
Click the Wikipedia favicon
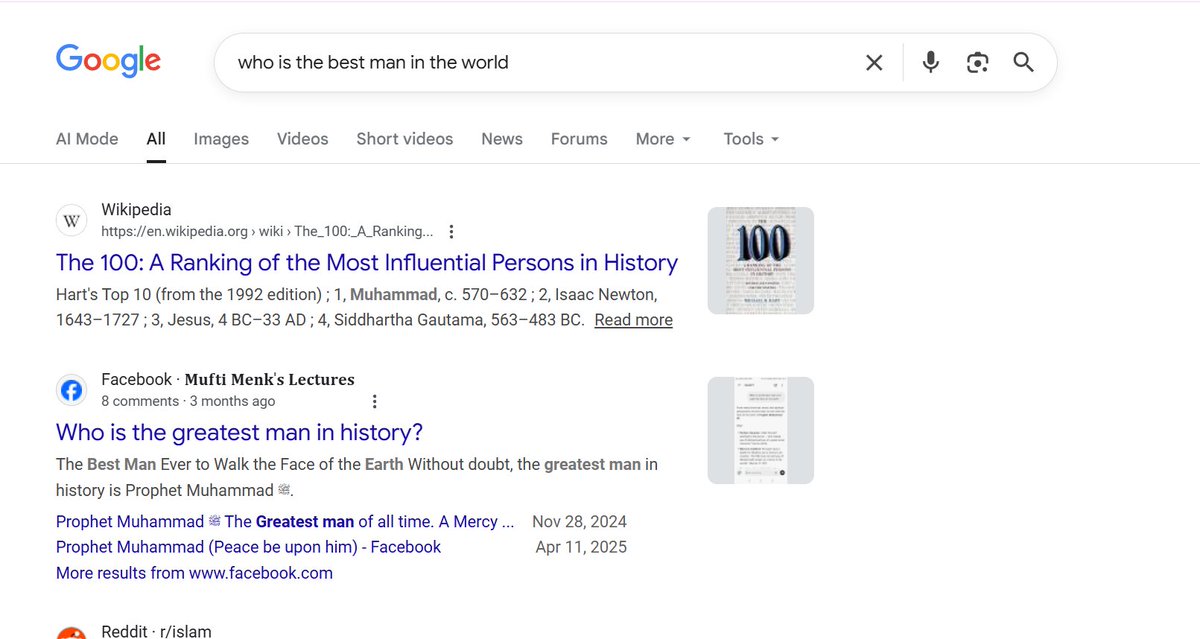click(x=71, y=220)
